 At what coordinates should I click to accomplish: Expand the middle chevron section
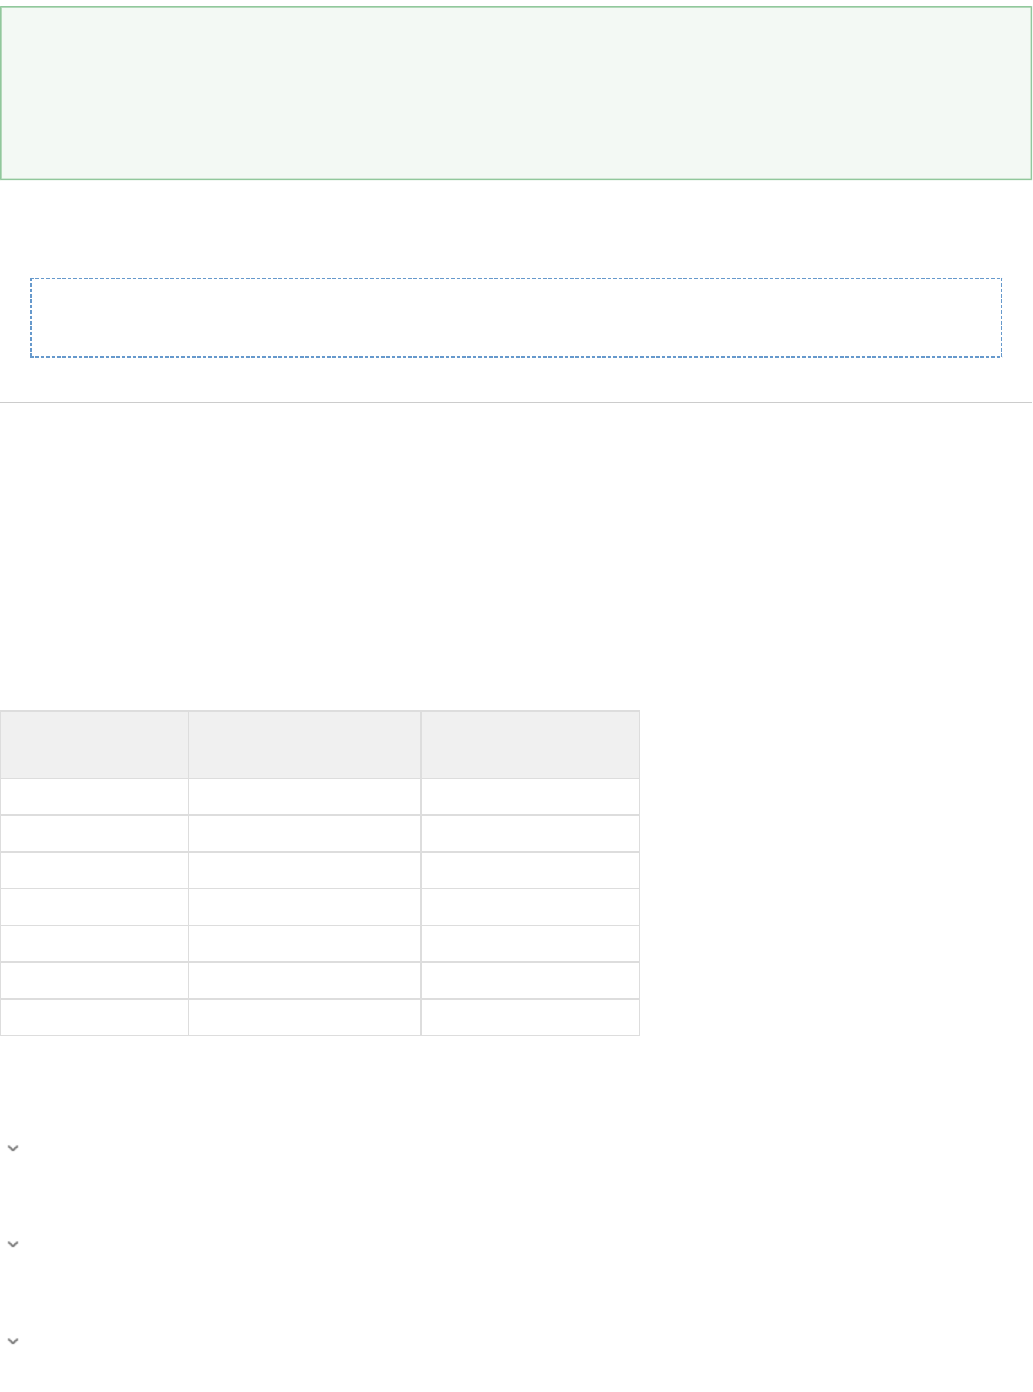point(13,1245)
